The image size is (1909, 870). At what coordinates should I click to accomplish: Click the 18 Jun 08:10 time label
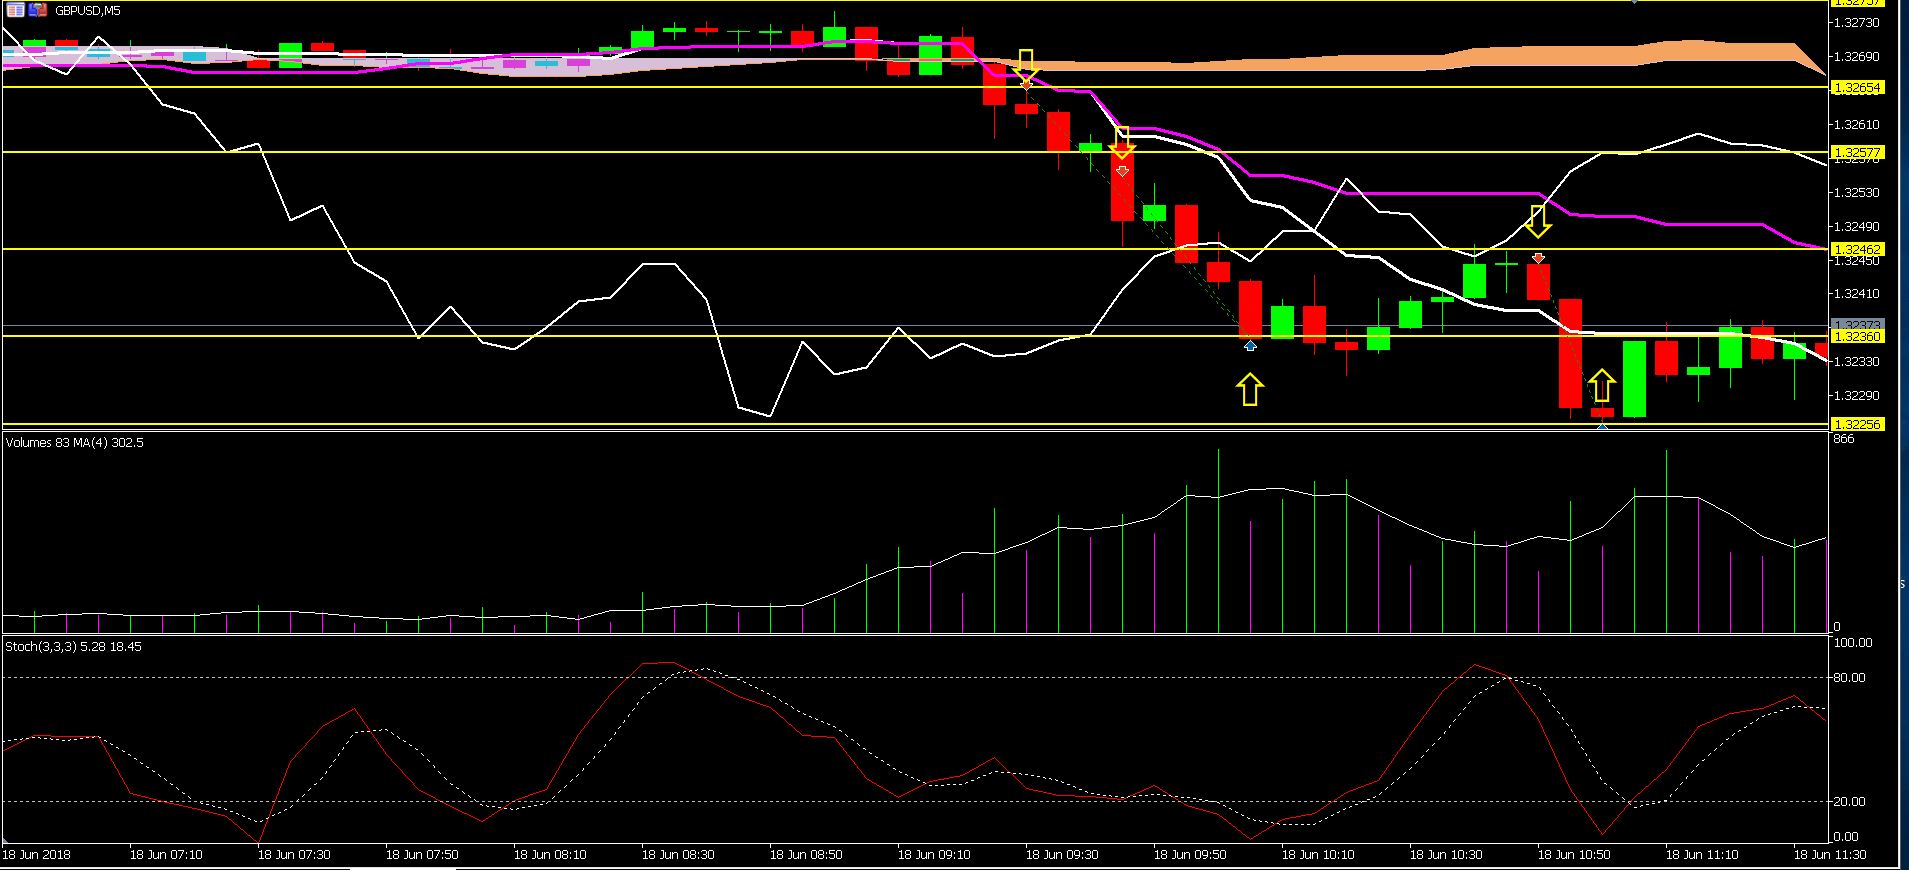(x=550, y=855)
